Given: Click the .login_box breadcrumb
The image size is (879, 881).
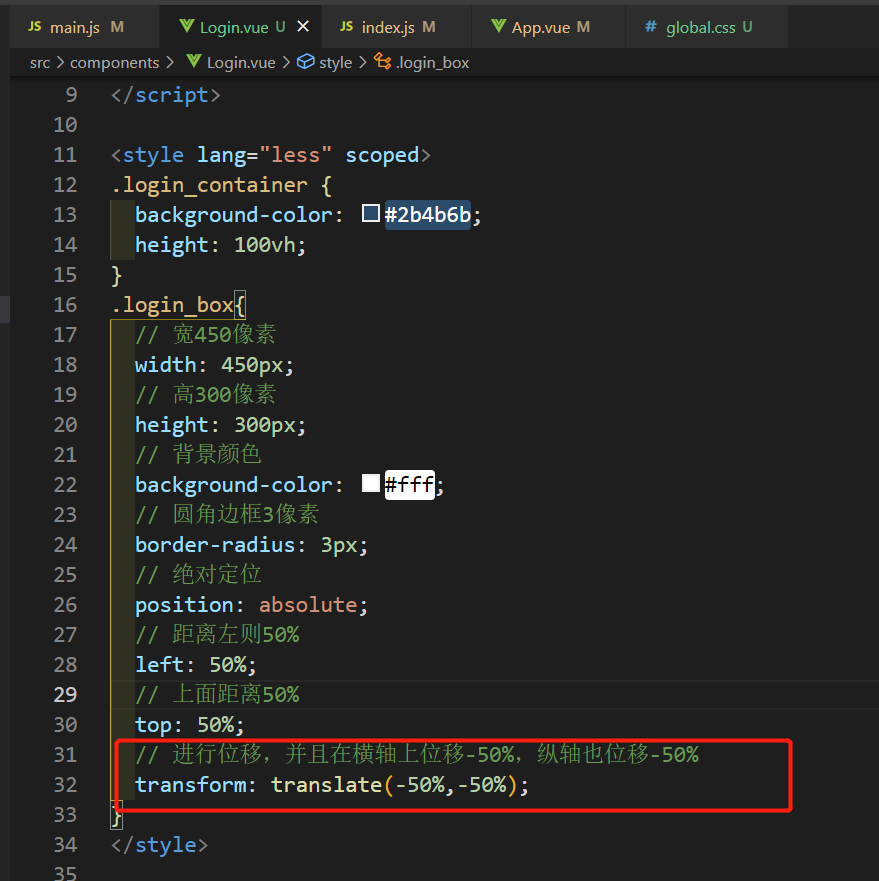Looking at the screenshot, I should pyautogui.click(x=432, y=62).
